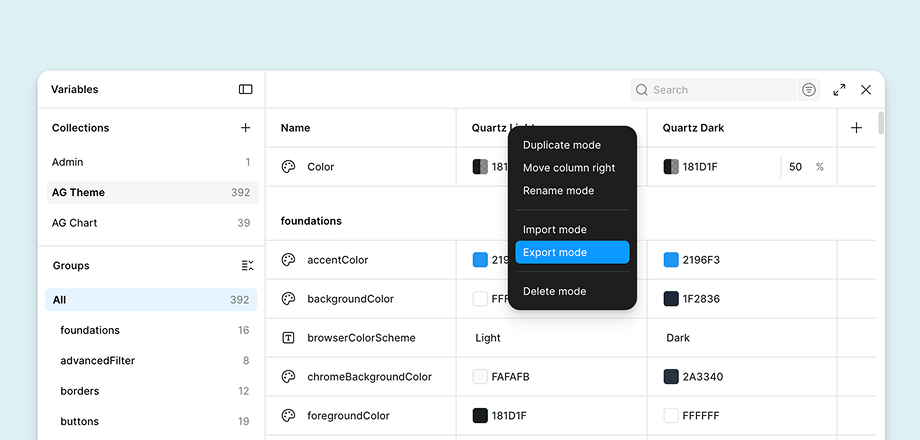Open the 2A3340 chromeBackgroundColor swatch
The image size is (920, 440).
(x=671, y=377)
